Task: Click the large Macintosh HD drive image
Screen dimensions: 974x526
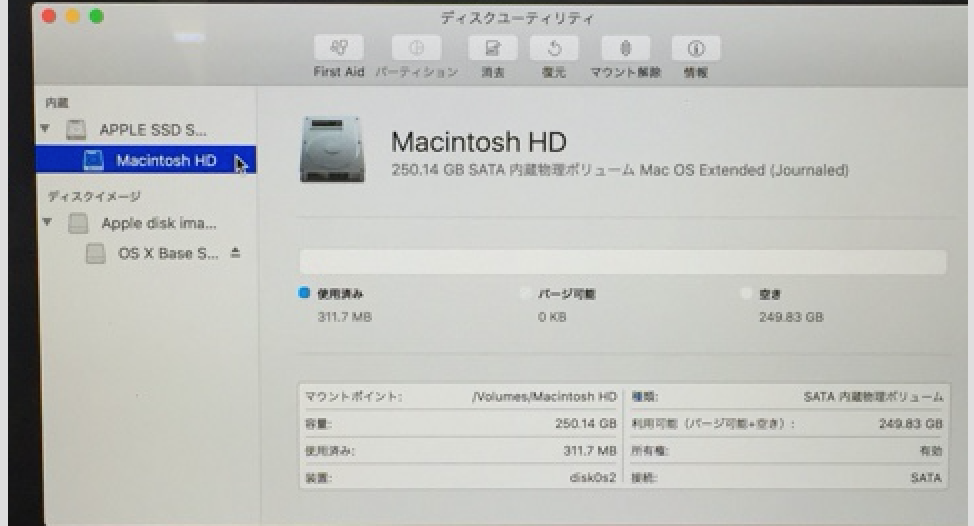Action: click(x=332, y=149)
